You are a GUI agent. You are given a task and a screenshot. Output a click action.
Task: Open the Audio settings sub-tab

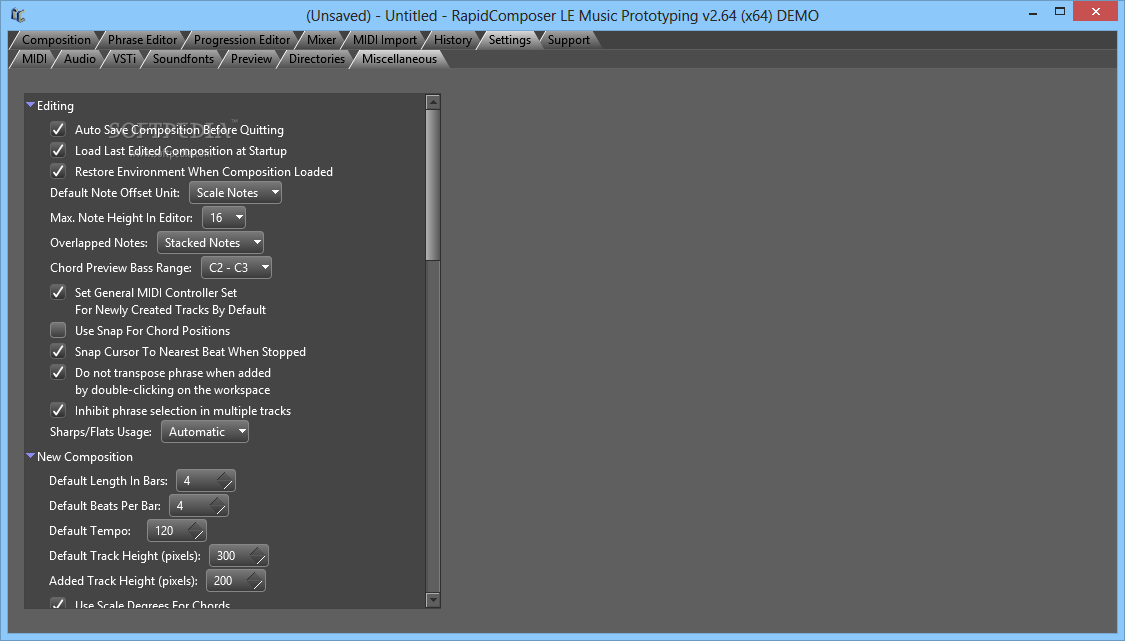pyautogui.click(x=80, y=59)
